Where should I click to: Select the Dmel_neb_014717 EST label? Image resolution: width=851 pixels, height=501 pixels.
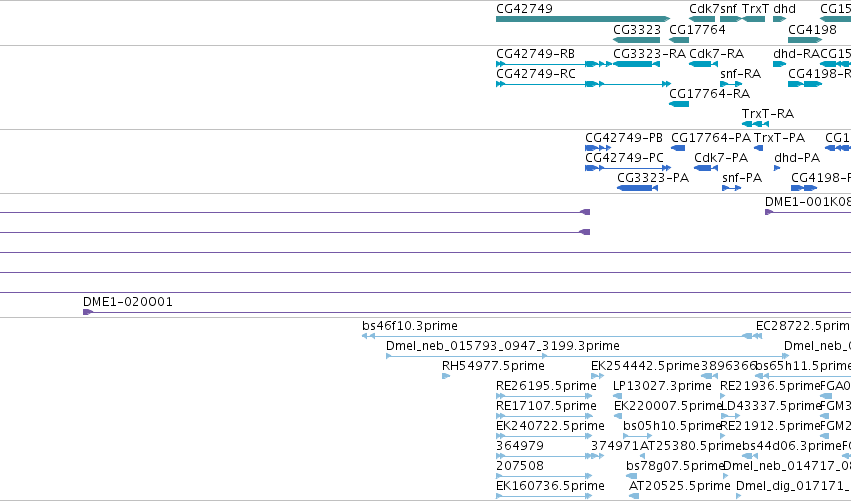click(787, 466)
